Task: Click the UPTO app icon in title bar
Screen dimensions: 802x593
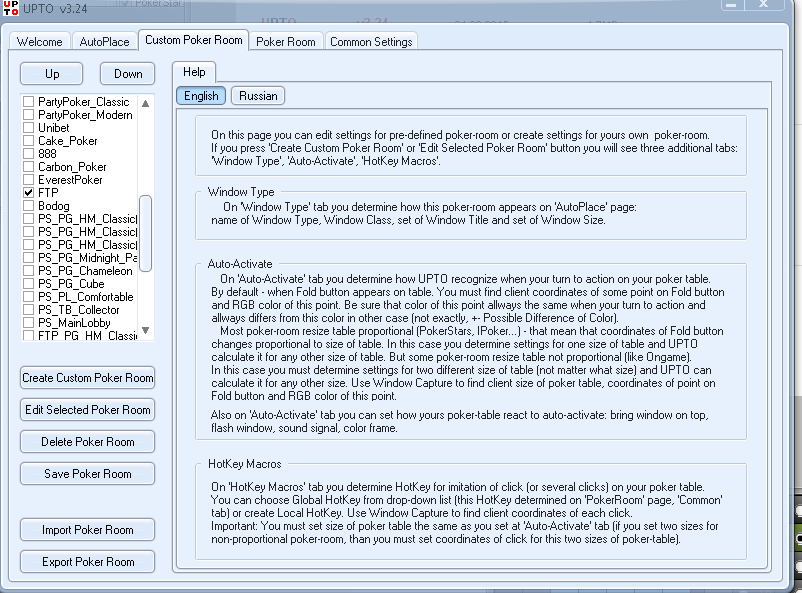Action: pos(10,8)
